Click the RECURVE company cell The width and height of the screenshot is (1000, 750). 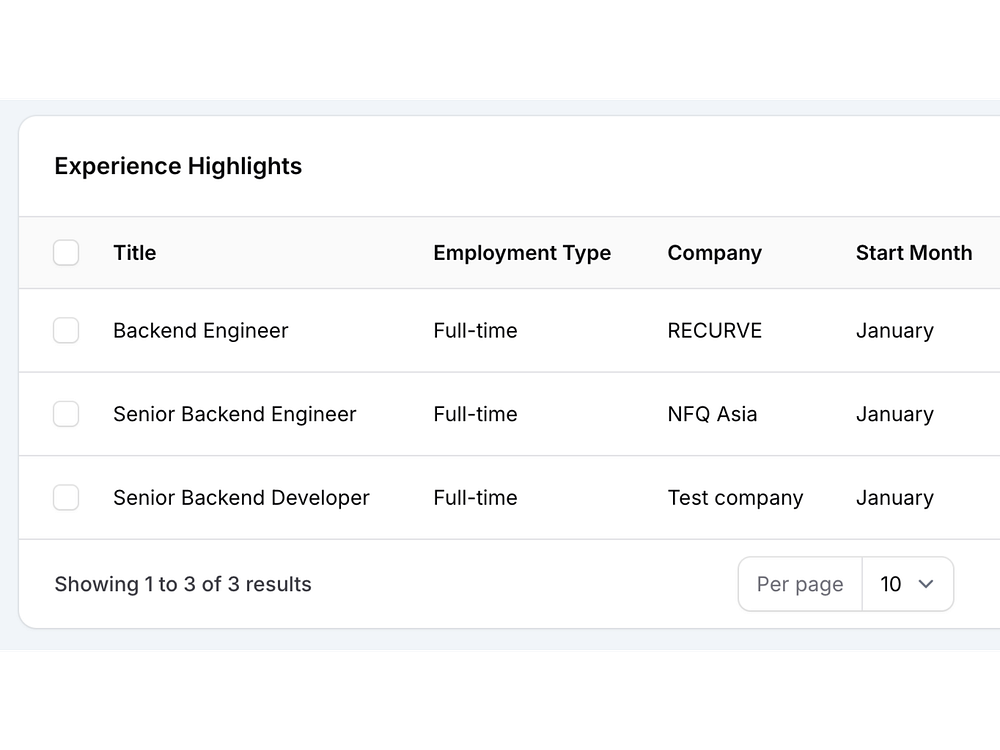pyautogui.click(x=714, y=331)
